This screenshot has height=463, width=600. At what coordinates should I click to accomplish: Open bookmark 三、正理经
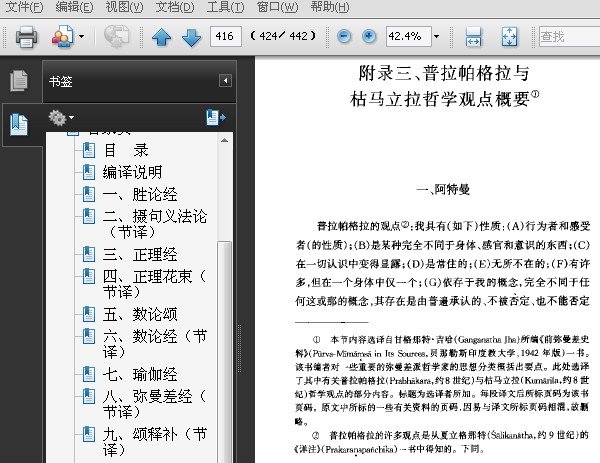pos(140,254)
